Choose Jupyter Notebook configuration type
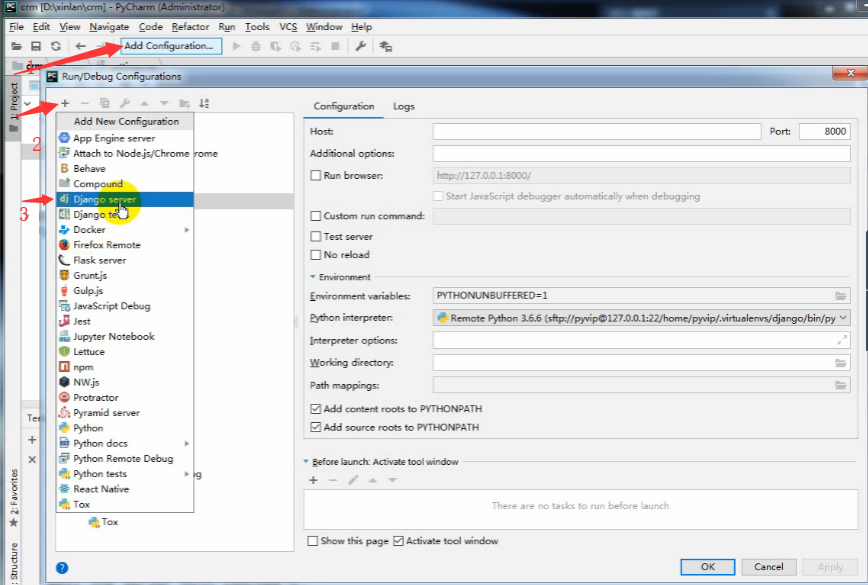The image size is (868, 585). tap(125, 336)
